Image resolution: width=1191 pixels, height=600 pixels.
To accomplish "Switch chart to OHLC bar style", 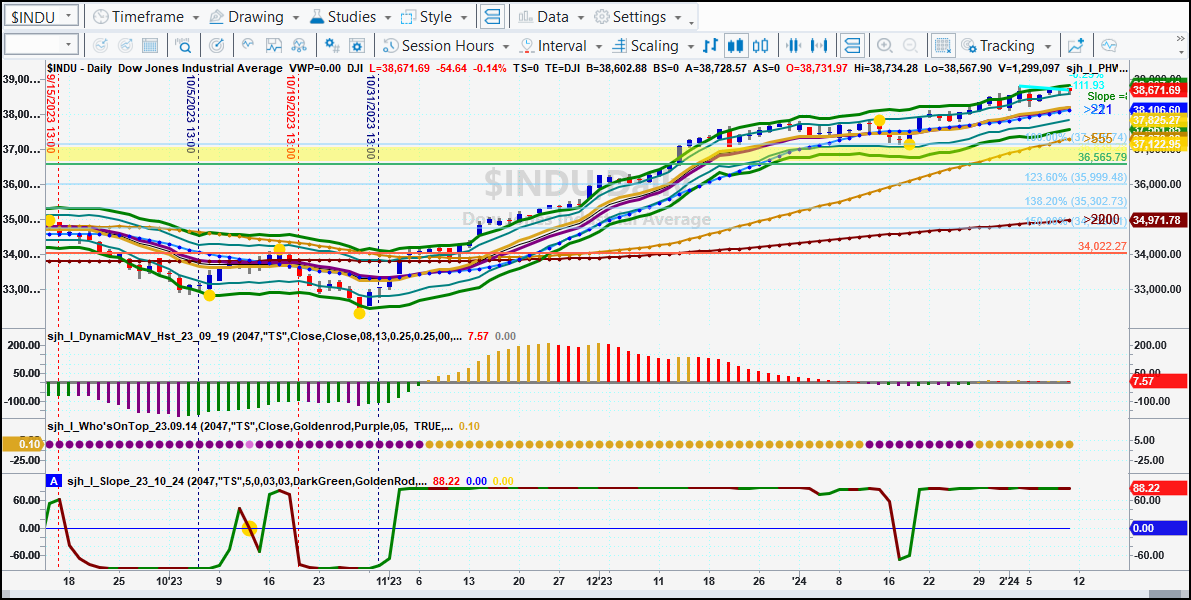I will [711, 46].
